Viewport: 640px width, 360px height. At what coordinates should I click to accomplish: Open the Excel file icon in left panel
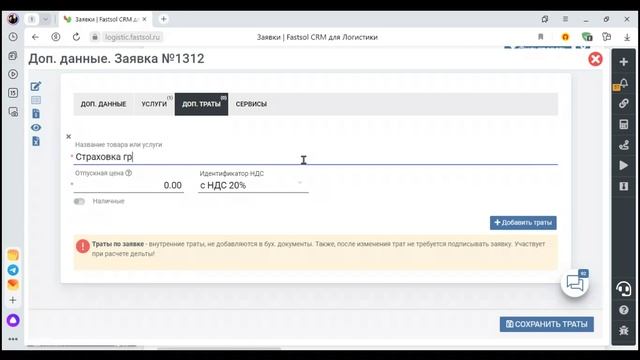click(x=36, y=141)
